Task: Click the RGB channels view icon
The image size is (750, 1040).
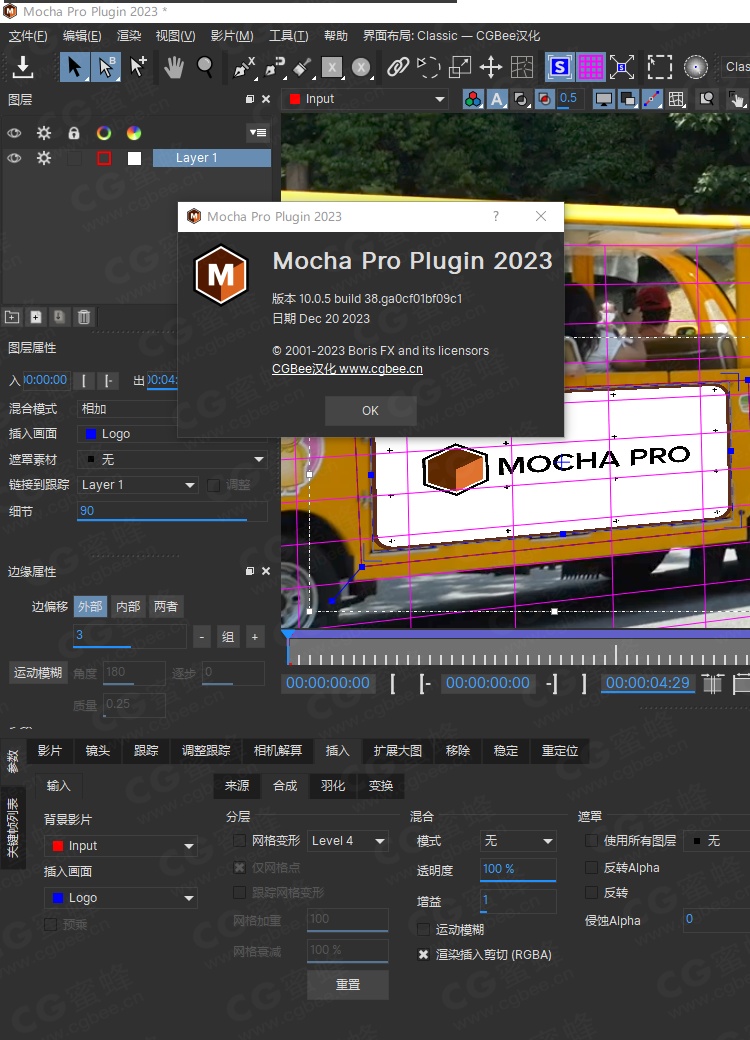Action: [x=473, y=99]
